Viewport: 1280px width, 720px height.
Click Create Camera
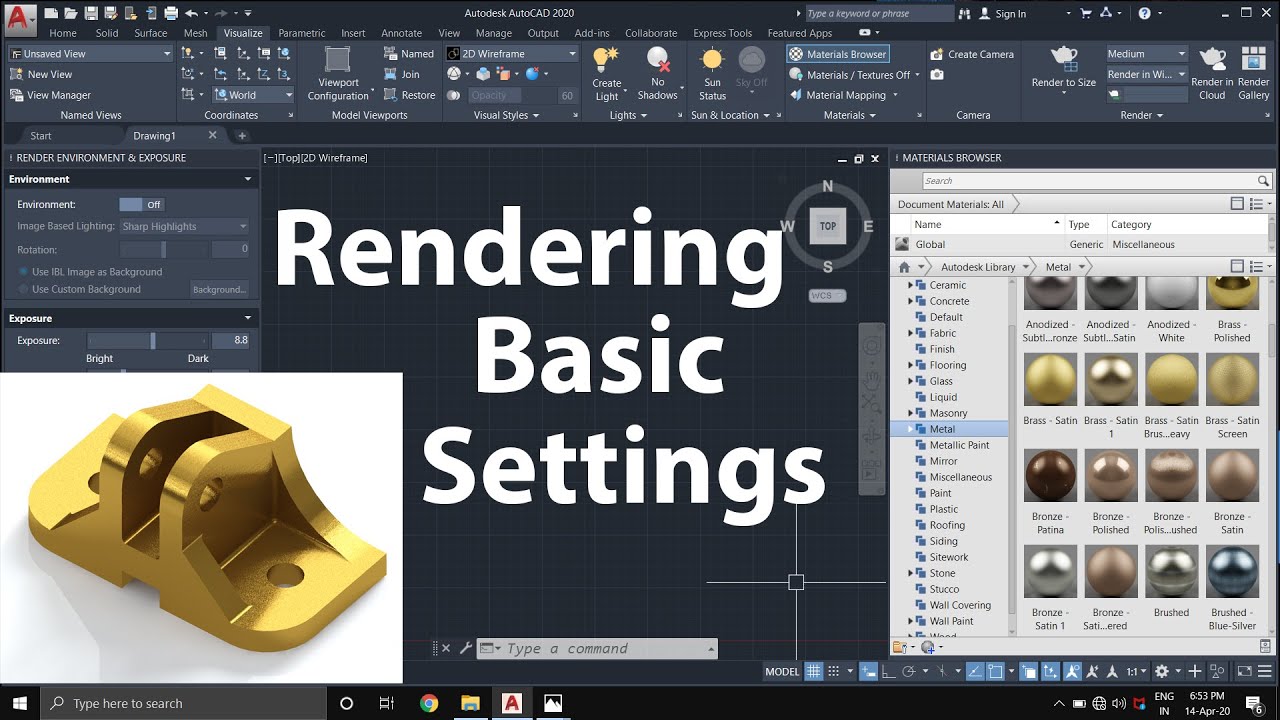971,54
